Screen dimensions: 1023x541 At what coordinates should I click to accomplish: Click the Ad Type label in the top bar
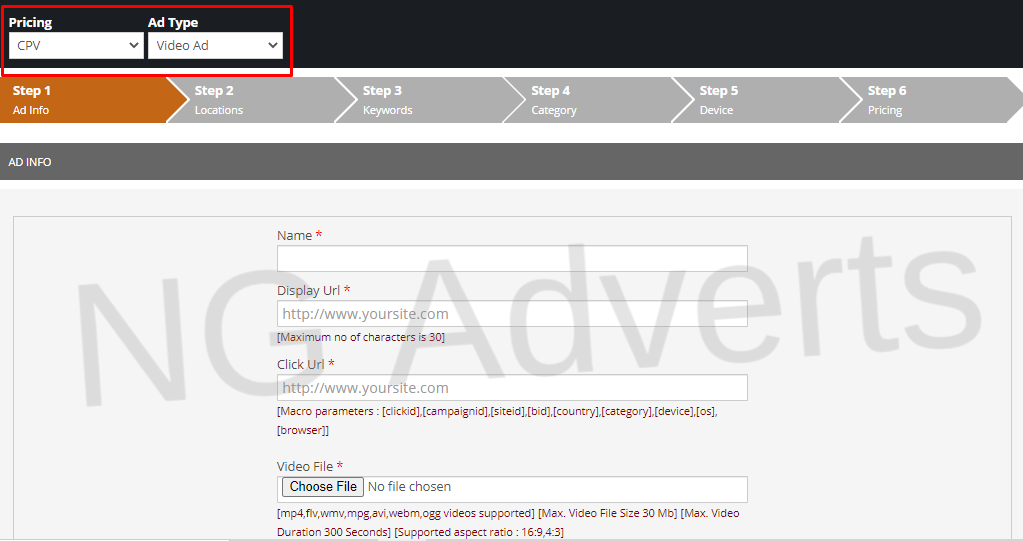pos(173,22)
